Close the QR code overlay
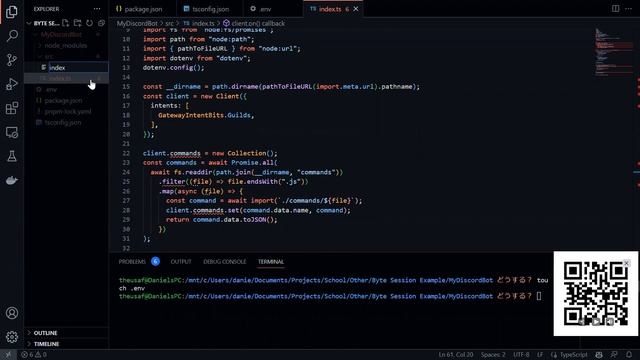 [x=627, y=263]
